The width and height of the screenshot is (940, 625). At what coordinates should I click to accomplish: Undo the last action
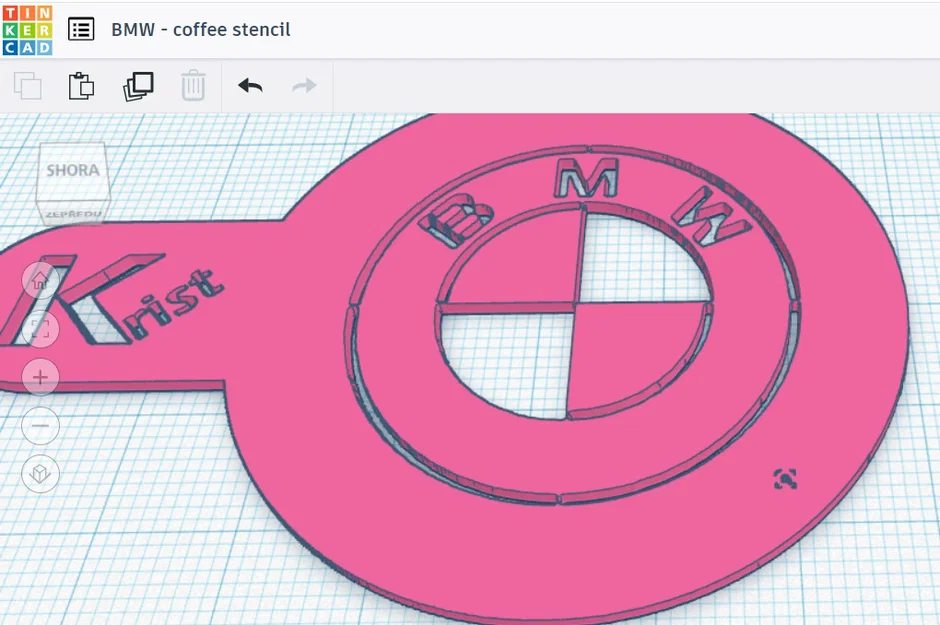[250, 86]
